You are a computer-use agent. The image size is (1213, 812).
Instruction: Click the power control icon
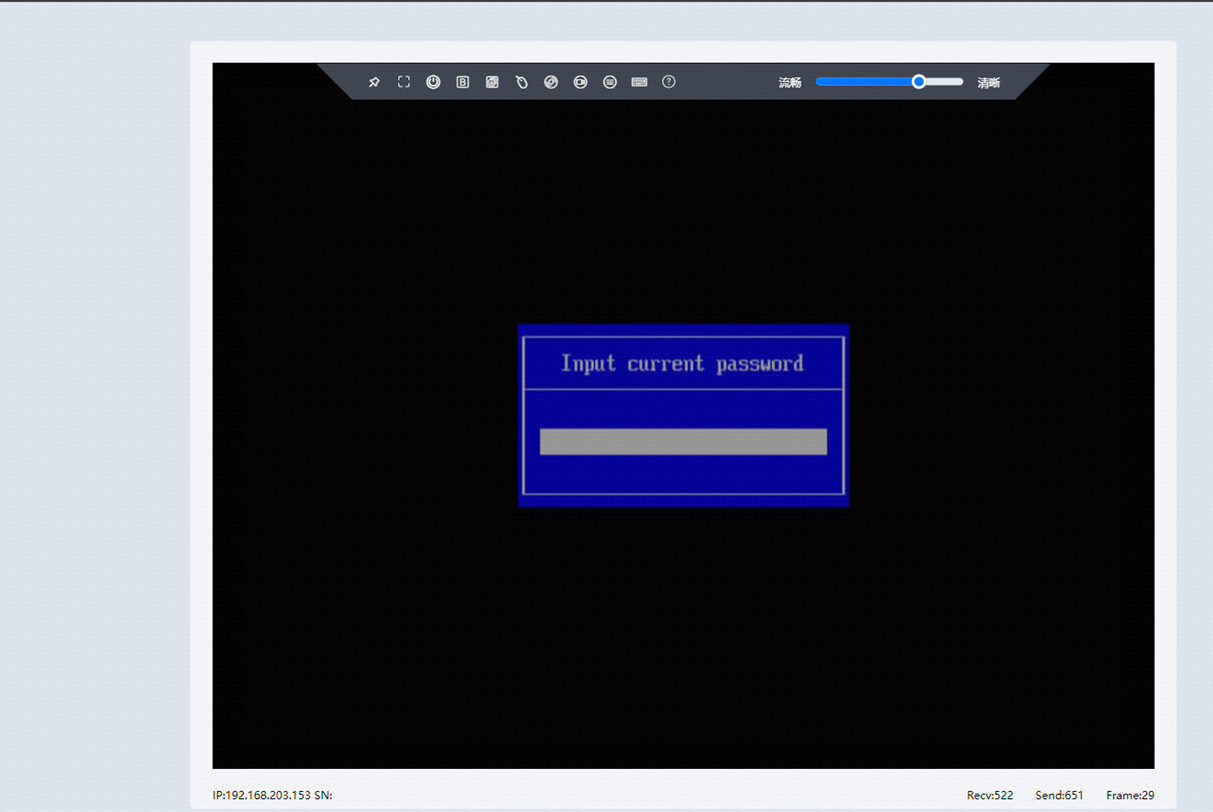[433, 82]
